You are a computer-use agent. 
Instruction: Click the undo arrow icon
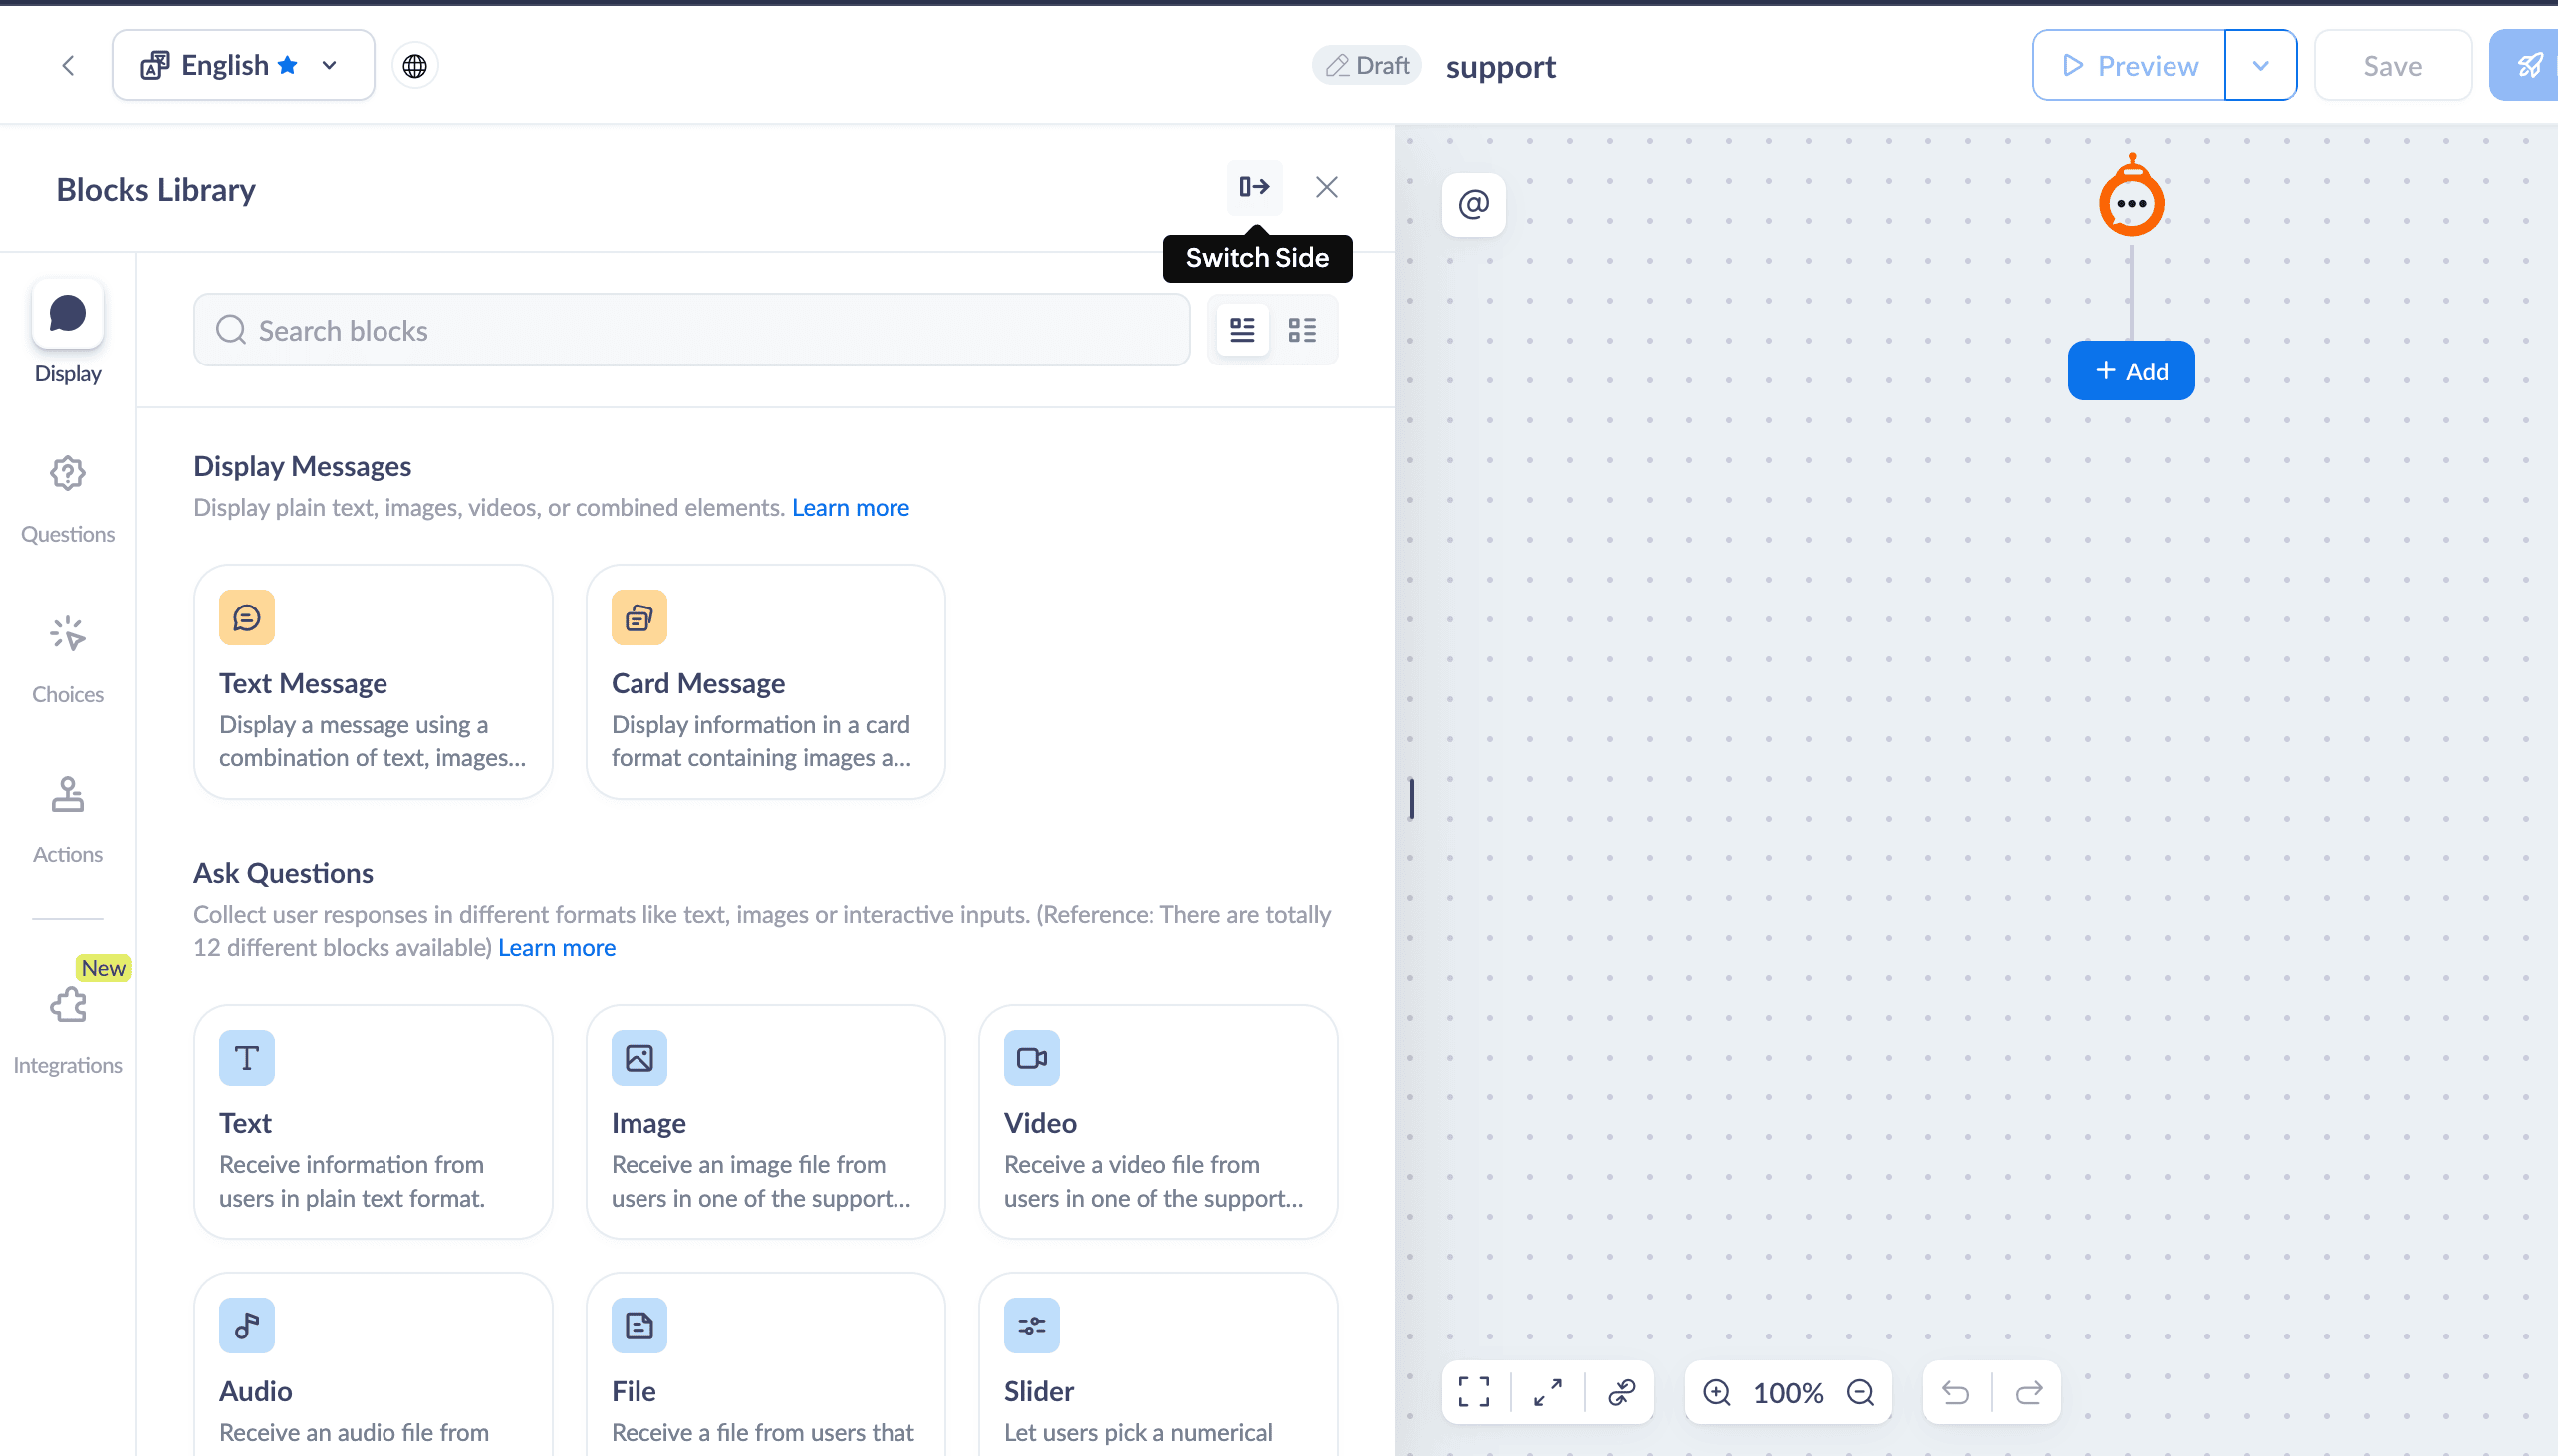pos(1956,1391)
